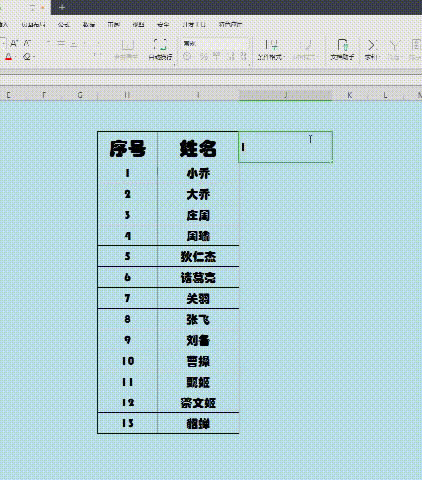Click the decrease decimal icon

(244, 56)
